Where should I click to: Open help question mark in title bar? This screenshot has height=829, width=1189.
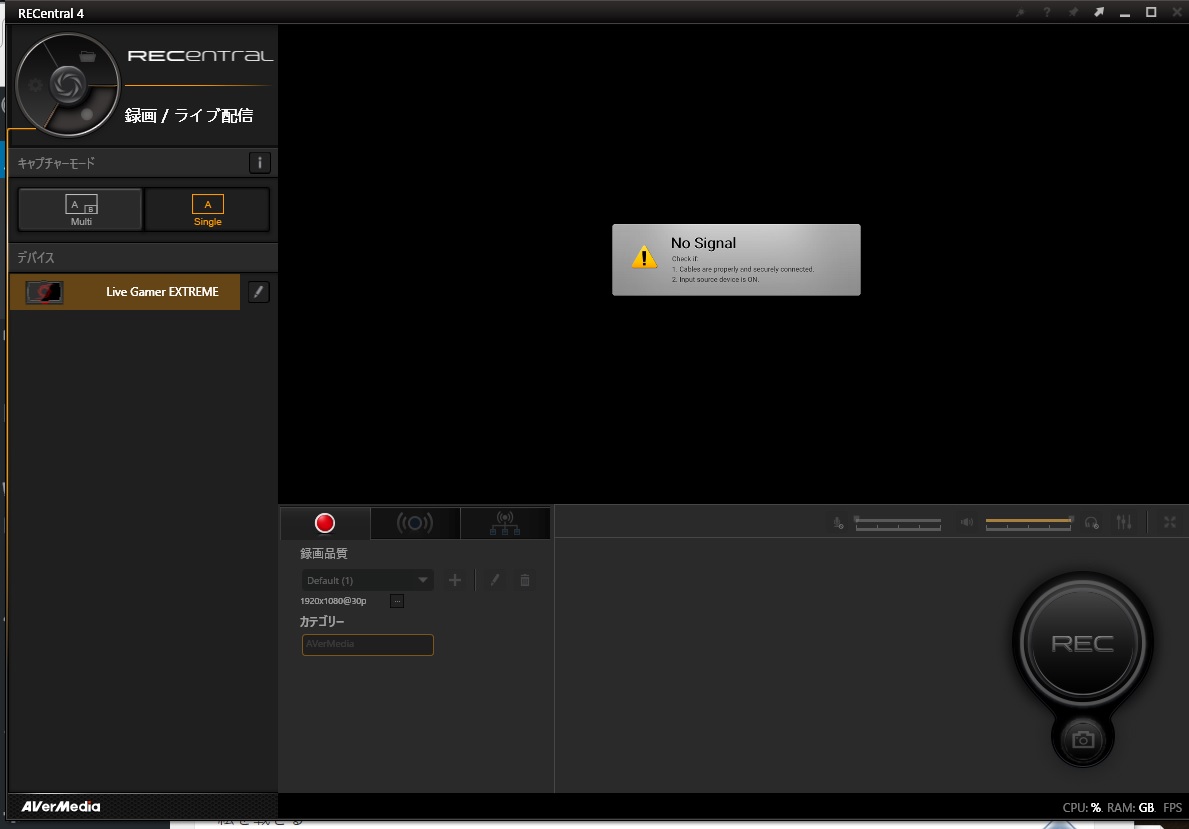(1046, 12)
